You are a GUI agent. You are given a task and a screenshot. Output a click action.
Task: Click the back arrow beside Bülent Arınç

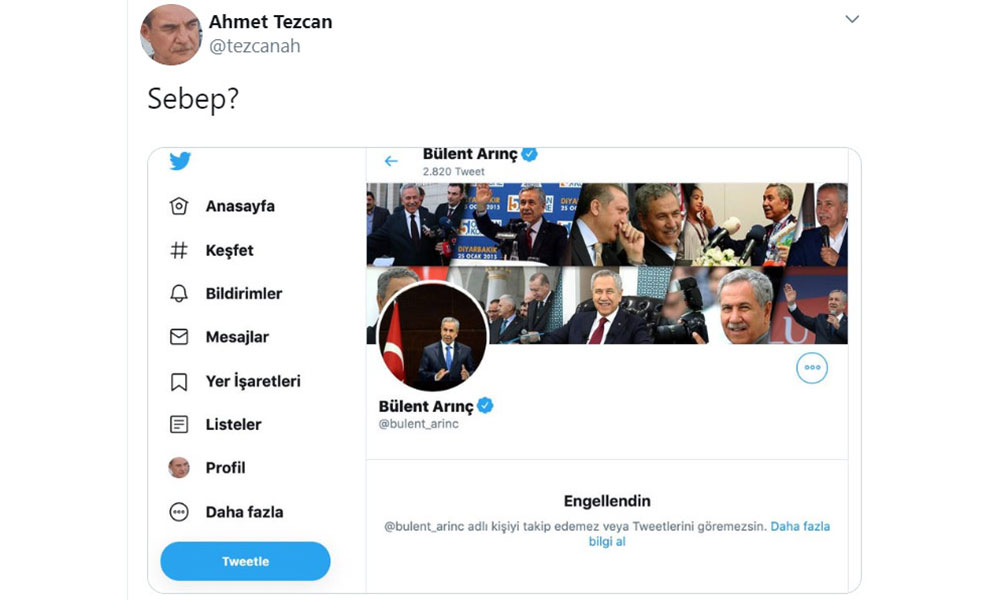click(391, 161)
